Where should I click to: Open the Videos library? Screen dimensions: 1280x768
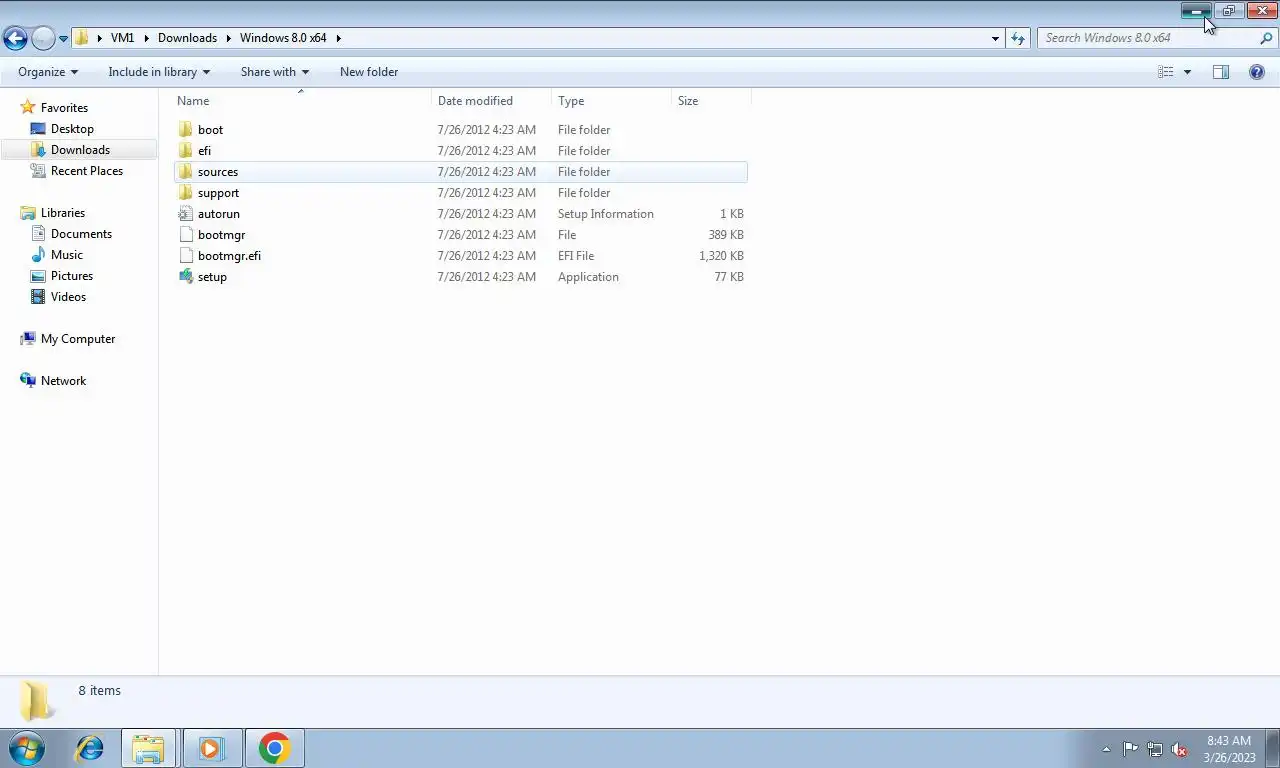coord(68,297)
